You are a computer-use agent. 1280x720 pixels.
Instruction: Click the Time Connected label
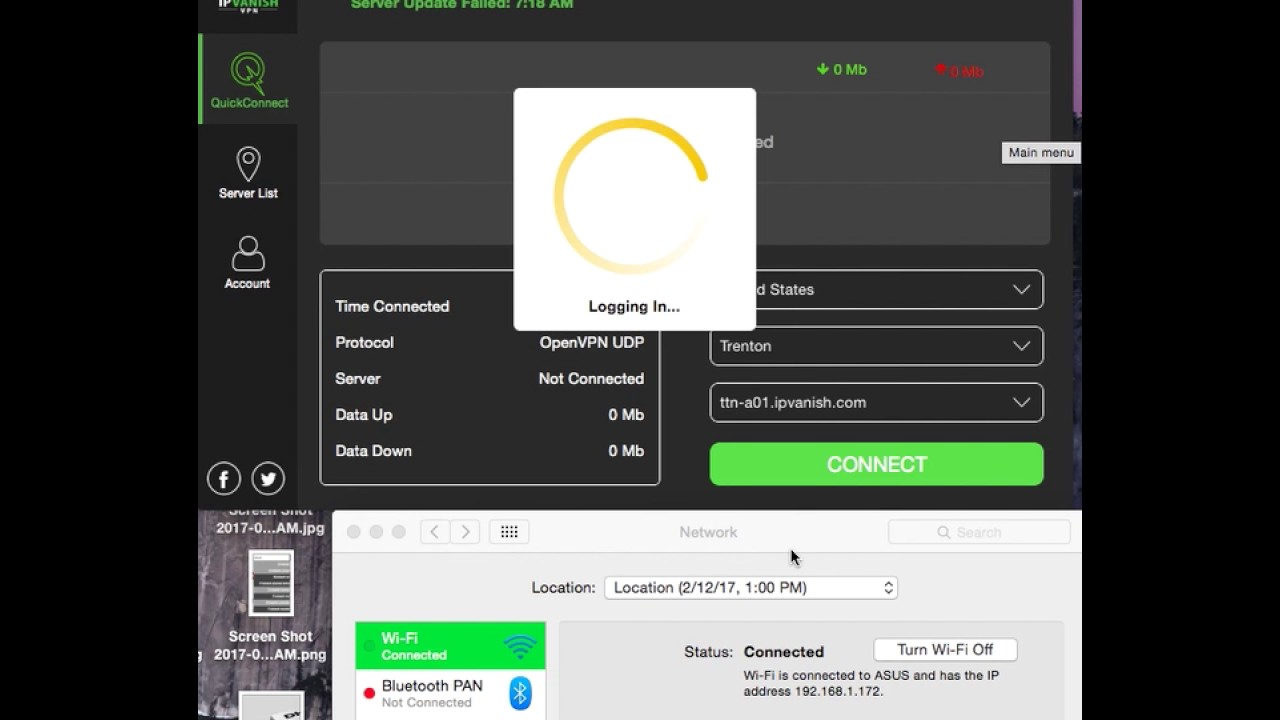[392, 306]
